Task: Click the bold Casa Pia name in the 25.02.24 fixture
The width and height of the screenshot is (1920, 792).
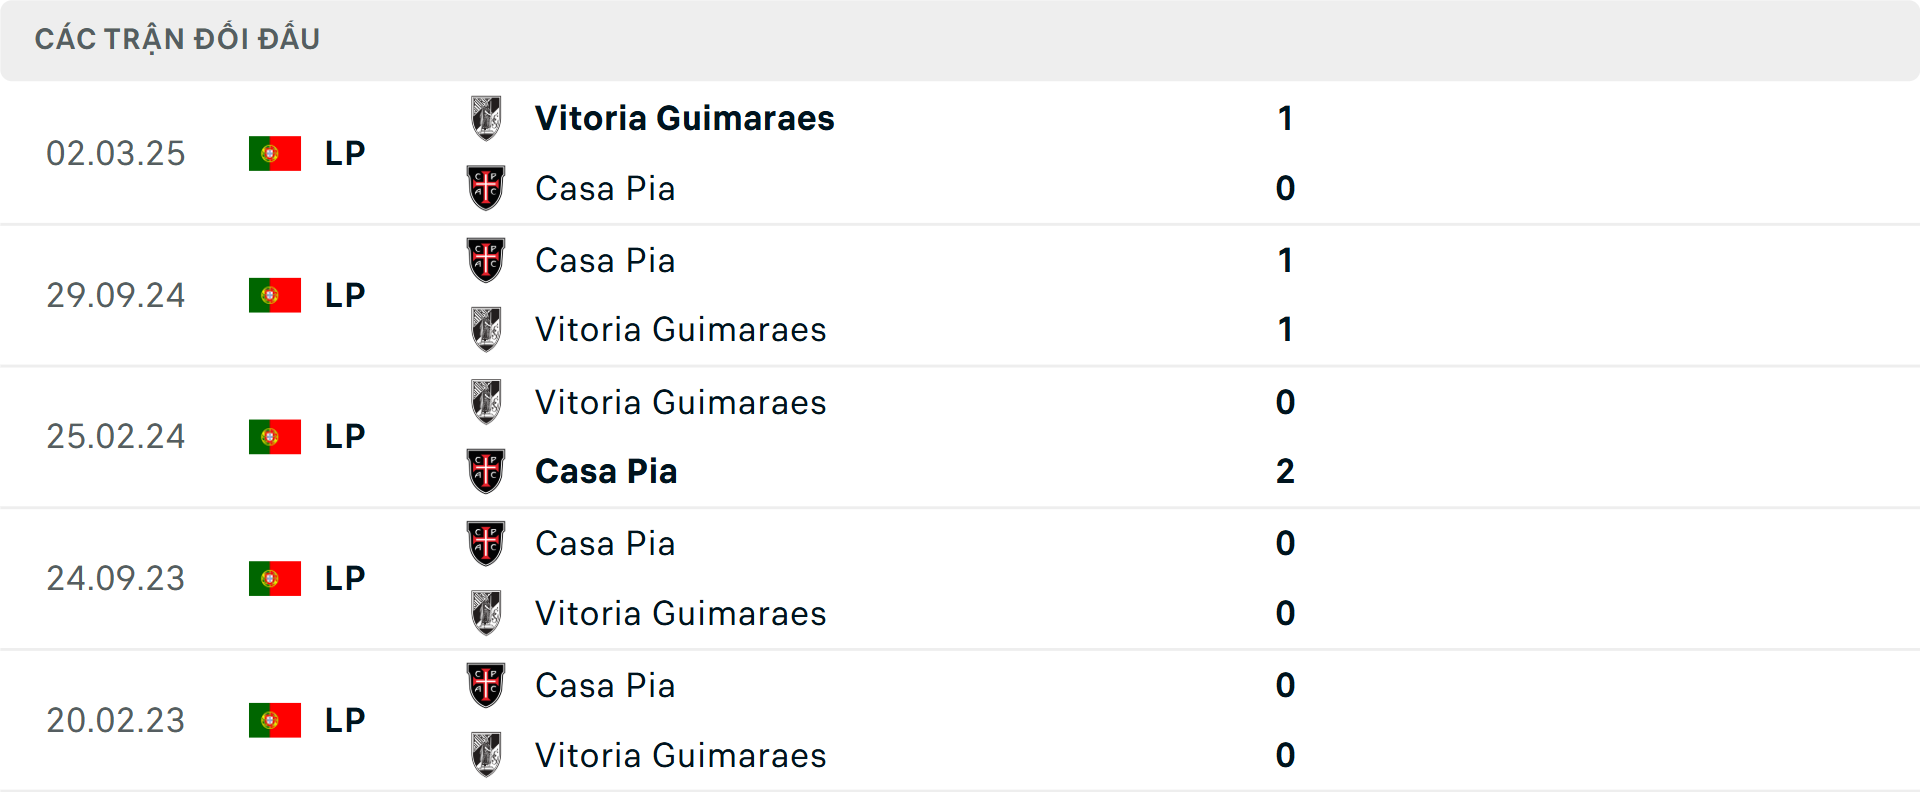Action: (606, 470)
